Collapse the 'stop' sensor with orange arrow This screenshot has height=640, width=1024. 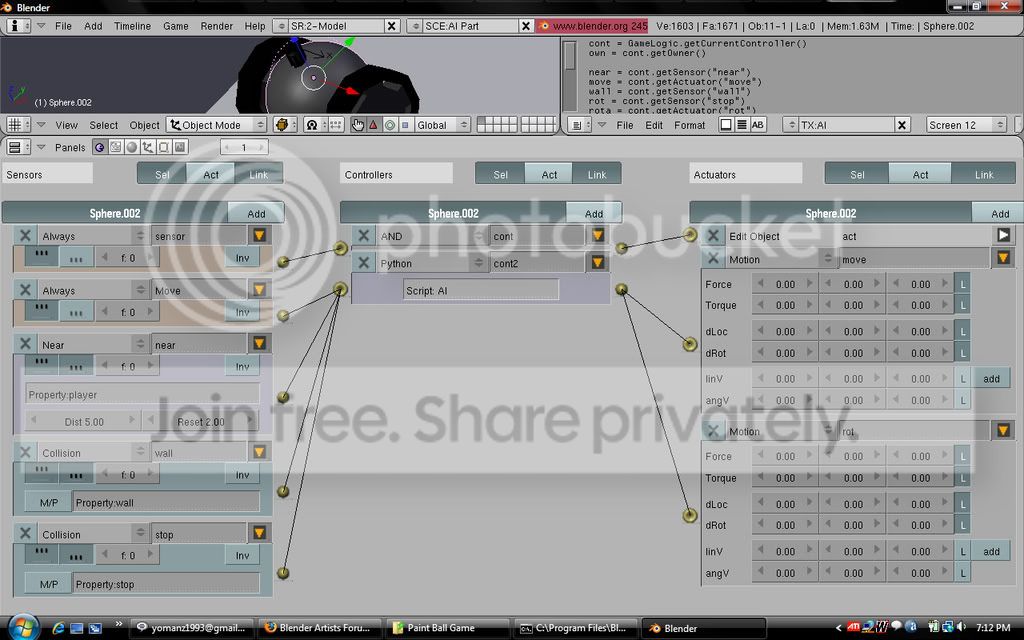259,533
